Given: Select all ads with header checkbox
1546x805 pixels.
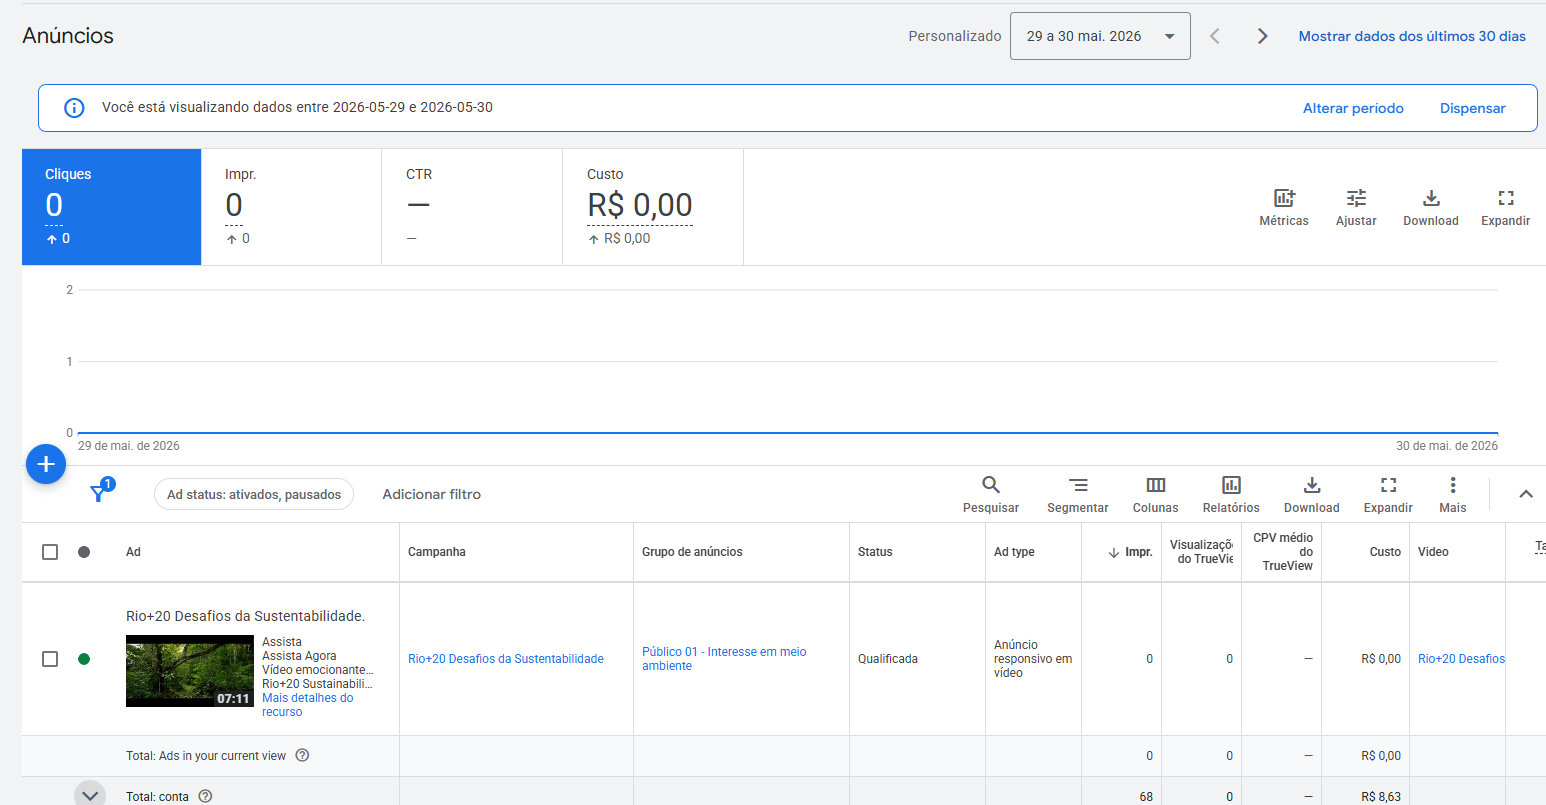Looking at the screenshot, I should click(x=50, y=552).
